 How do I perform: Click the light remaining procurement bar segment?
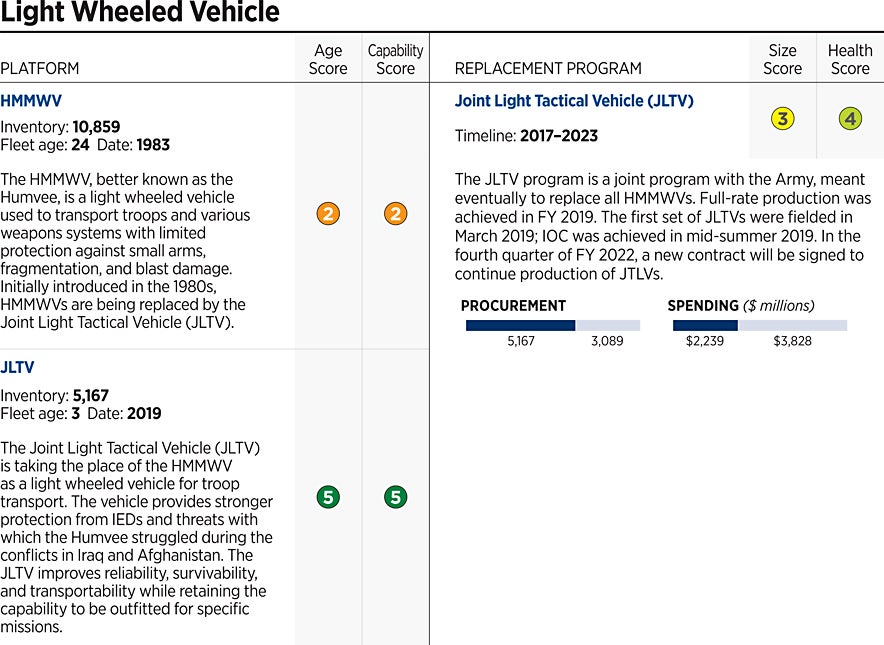[607, 325]
